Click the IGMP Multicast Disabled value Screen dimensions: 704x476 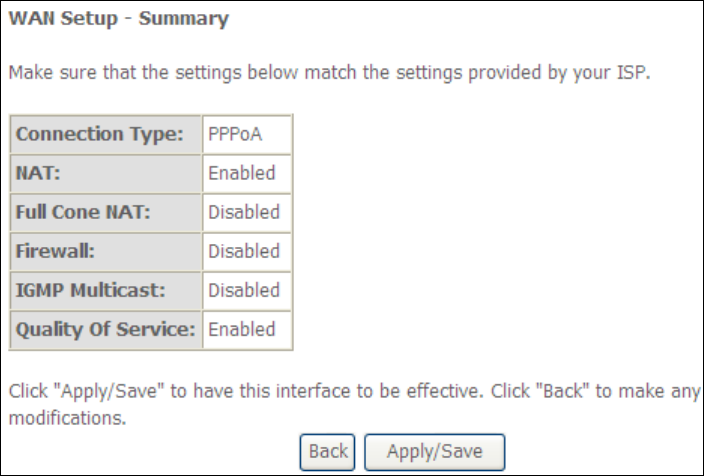[247, 291]
